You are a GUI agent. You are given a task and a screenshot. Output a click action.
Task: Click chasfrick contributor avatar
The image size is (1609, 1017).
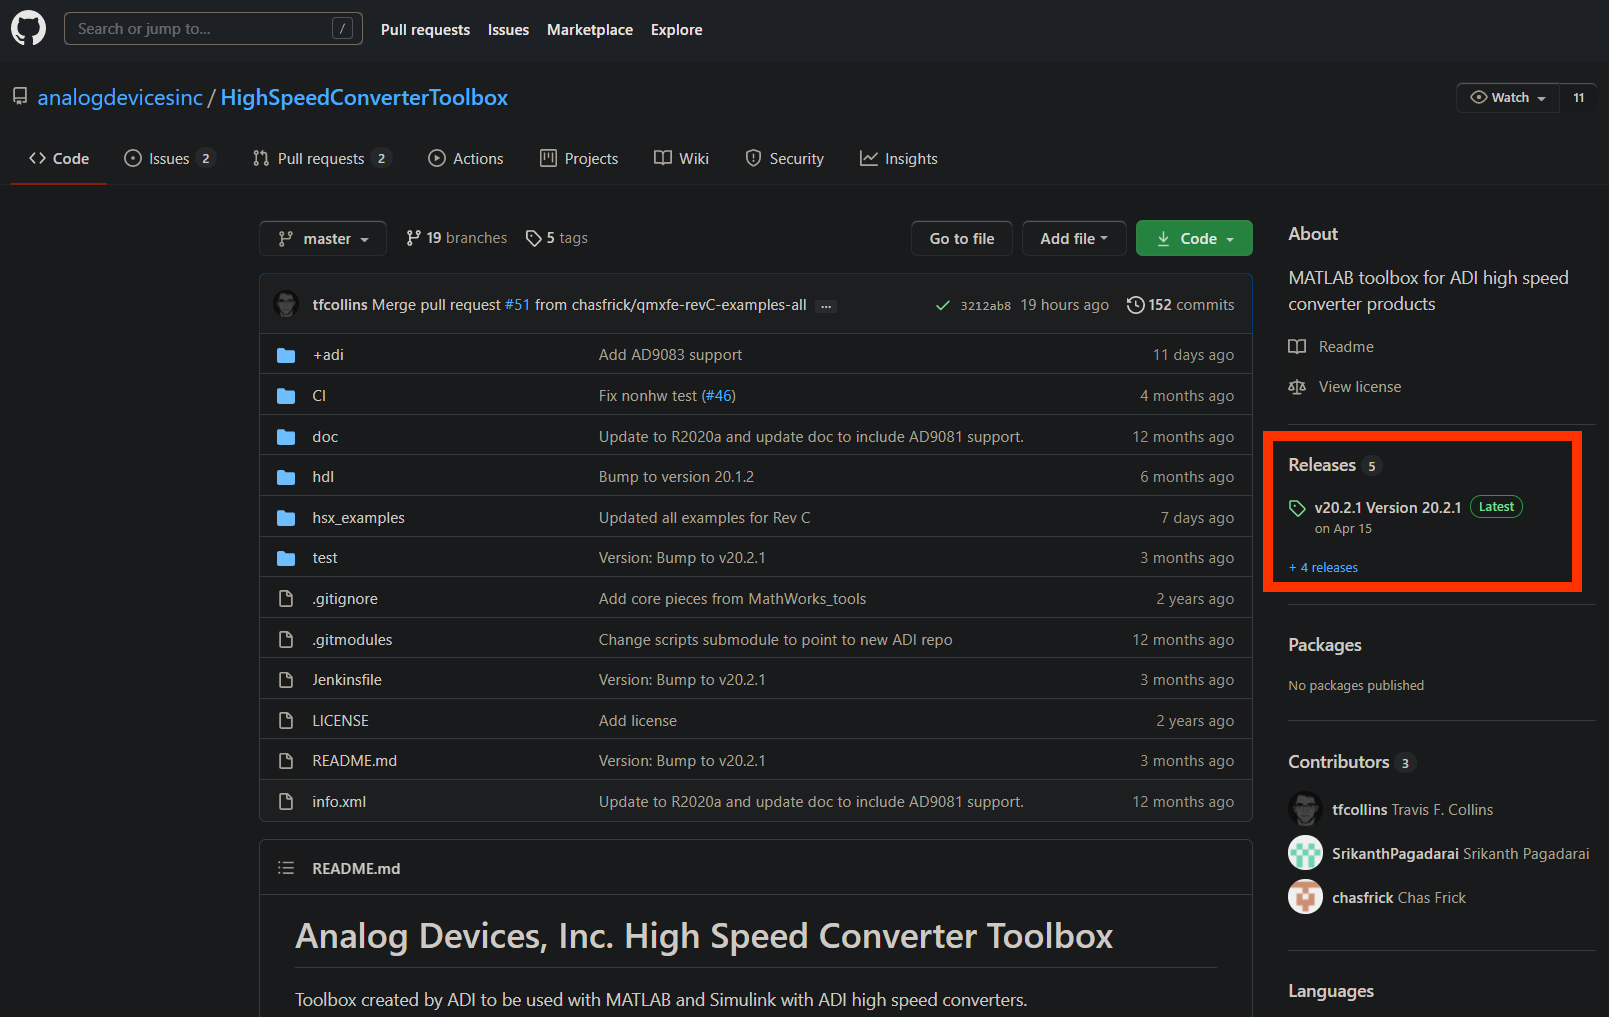coord(1305,897)
